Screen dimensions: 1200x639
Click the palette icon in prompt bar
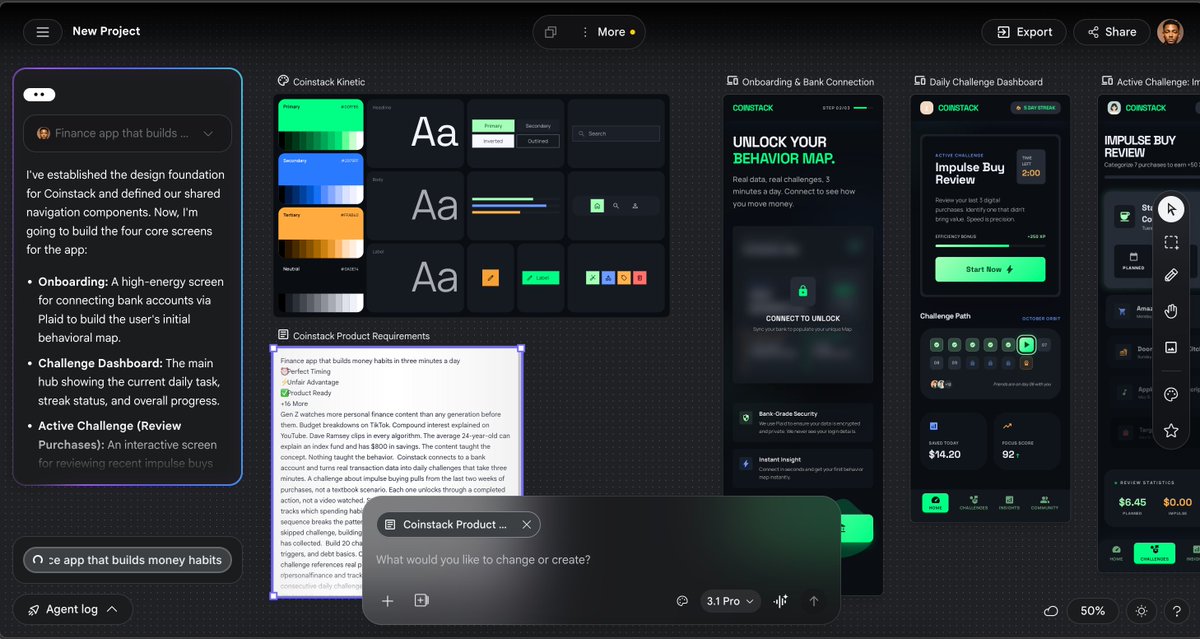[682, 601]
